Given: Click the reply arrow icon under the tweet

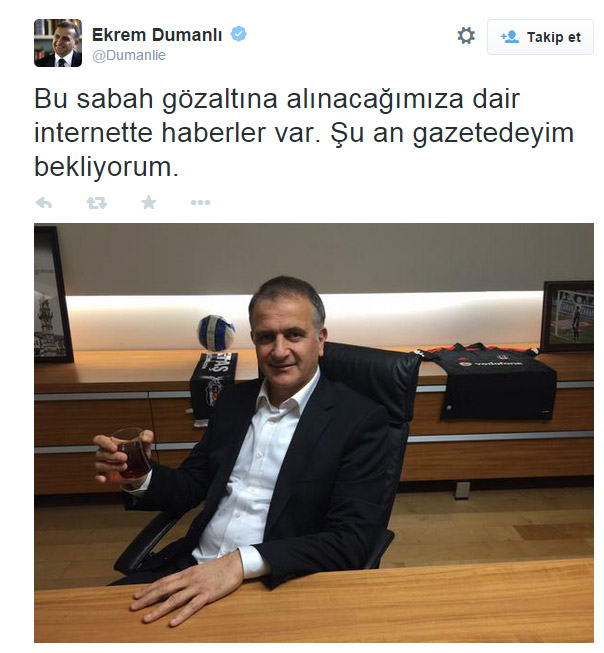Looking at the screenshot, I should pyautogui.click(x=44, y=203).
